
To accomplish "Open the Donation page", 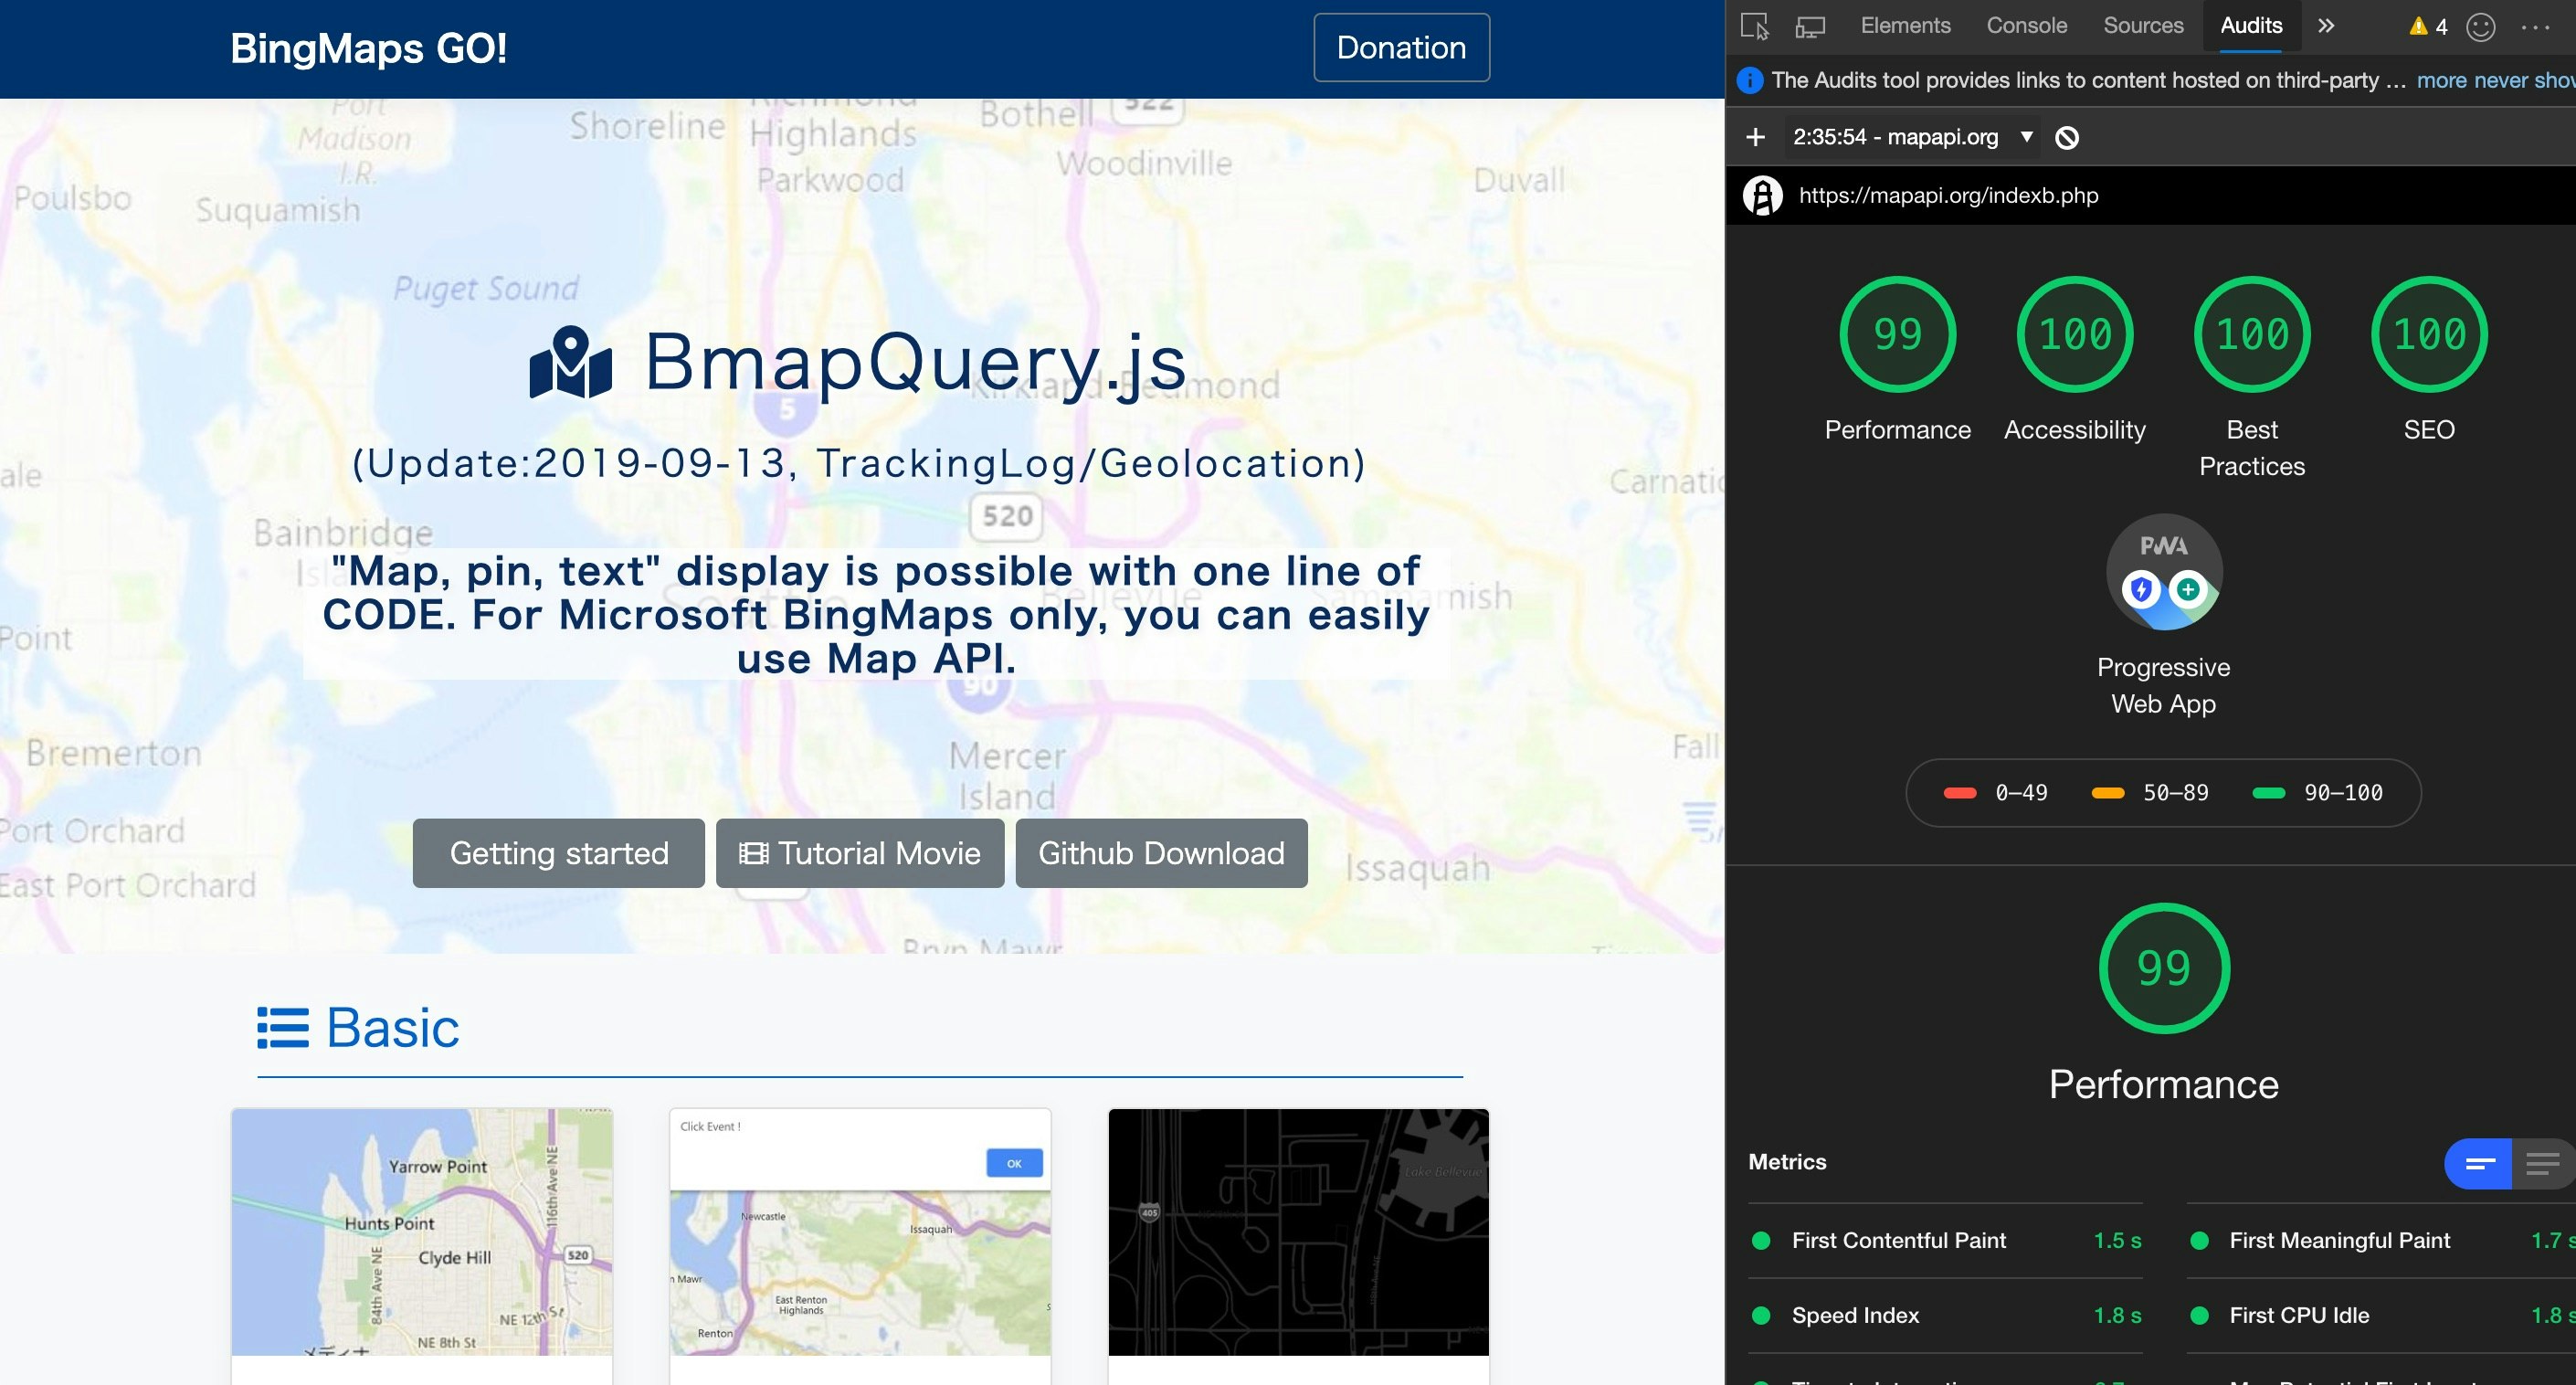I will pyautogui.click(x=1401, y=47).
